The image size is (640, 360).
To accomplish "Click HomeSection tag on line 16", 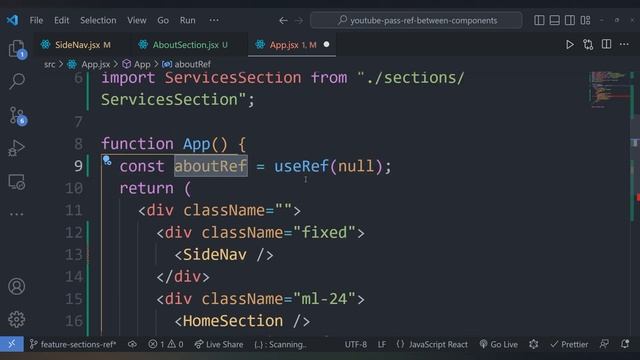I will [233, 321].
